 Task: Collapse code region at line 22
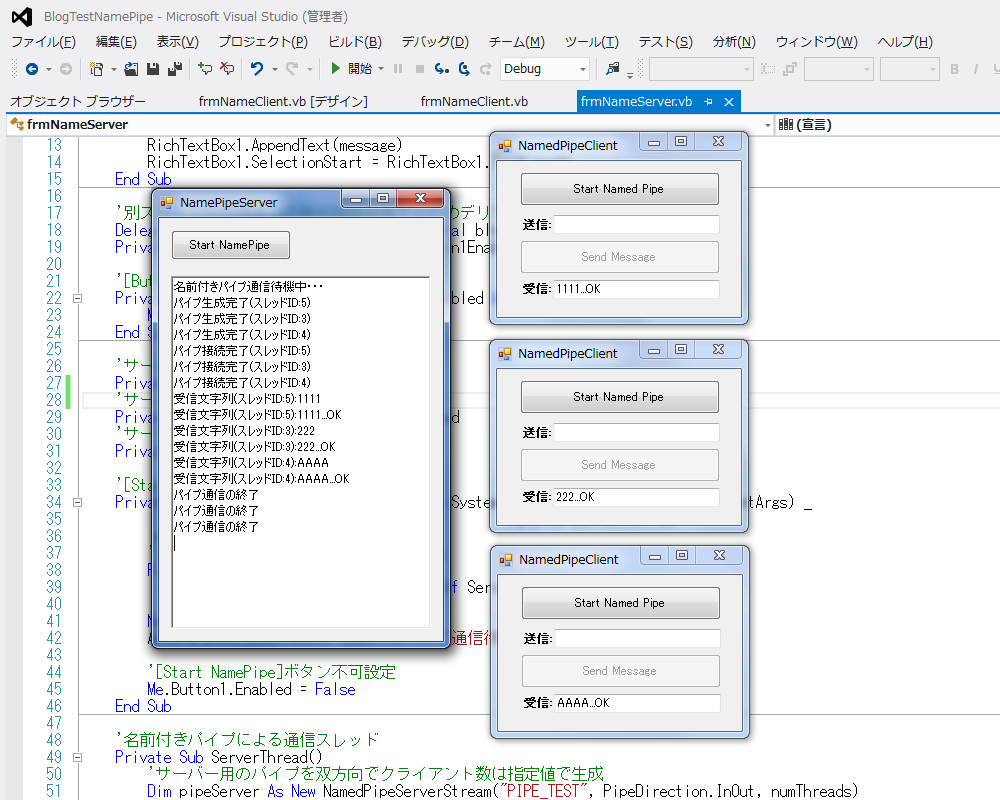pyautogui.click(x=77, y=298)
